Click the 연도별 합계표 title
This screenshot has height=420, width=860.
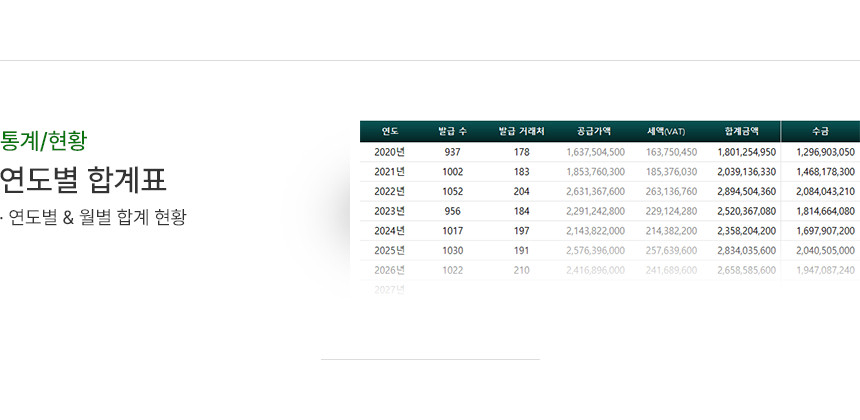pyautogui.click(x=83, y=180)
